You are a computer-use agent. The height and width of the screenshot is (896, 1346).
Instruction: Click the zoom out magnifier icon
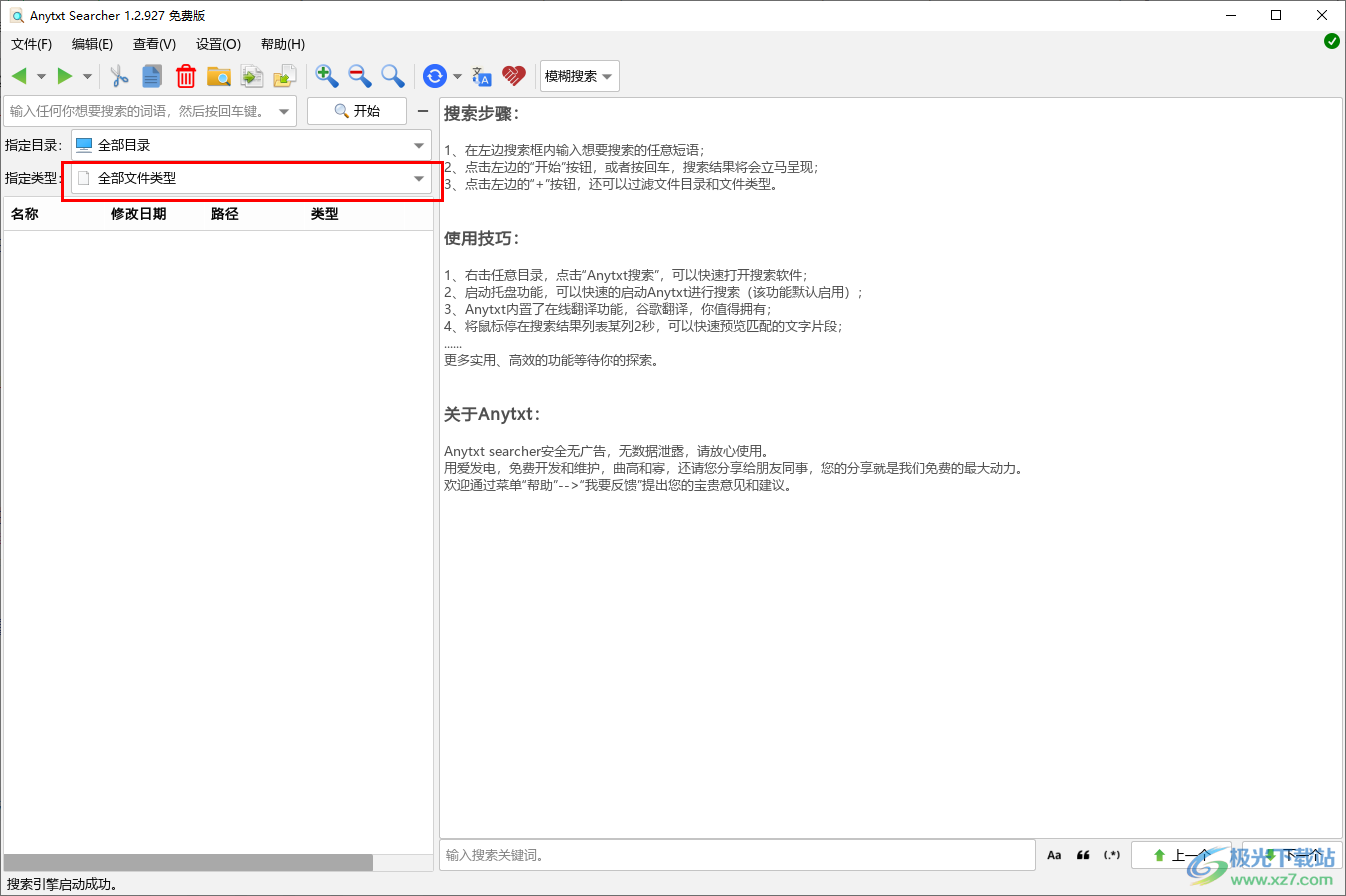[360, 76]
